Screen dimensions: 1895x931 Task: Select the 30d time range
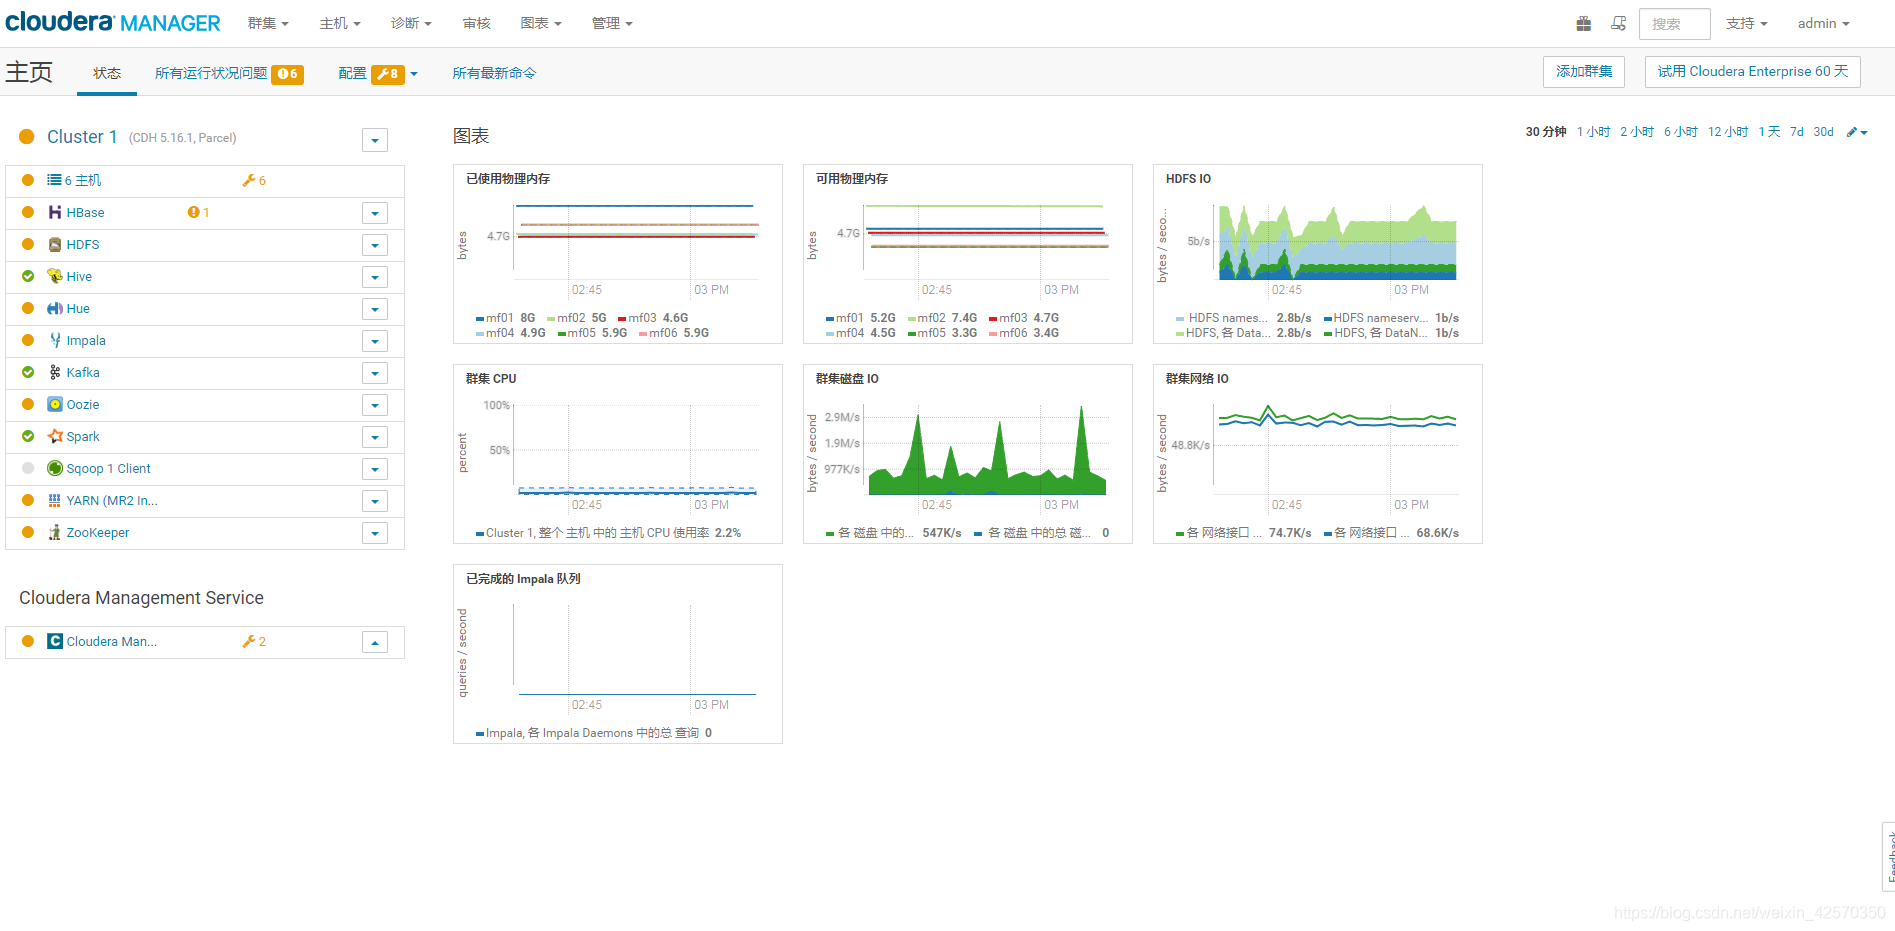coord(1824,132)
